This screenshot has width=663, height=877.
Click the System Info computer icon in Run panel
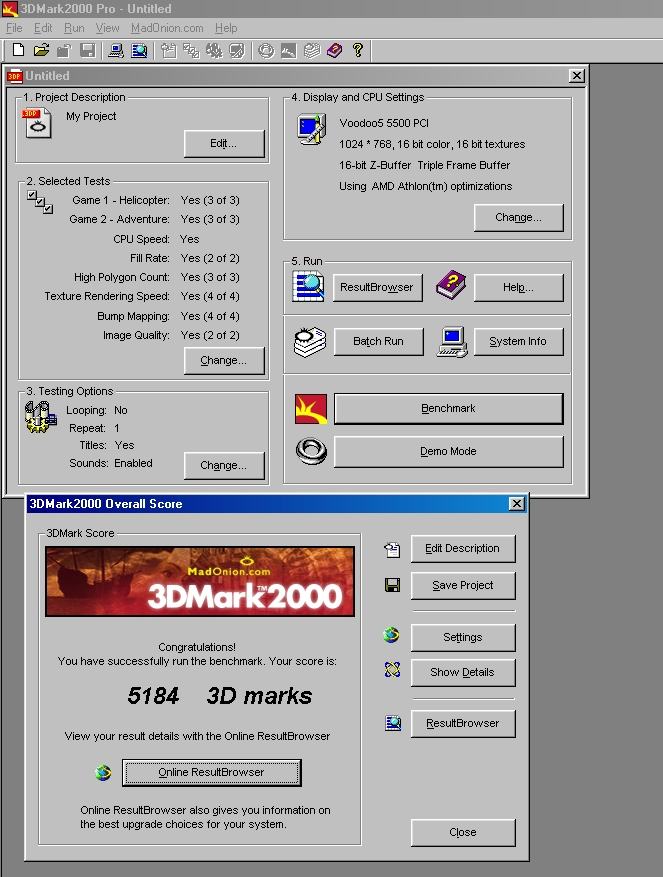pos(453,342)
